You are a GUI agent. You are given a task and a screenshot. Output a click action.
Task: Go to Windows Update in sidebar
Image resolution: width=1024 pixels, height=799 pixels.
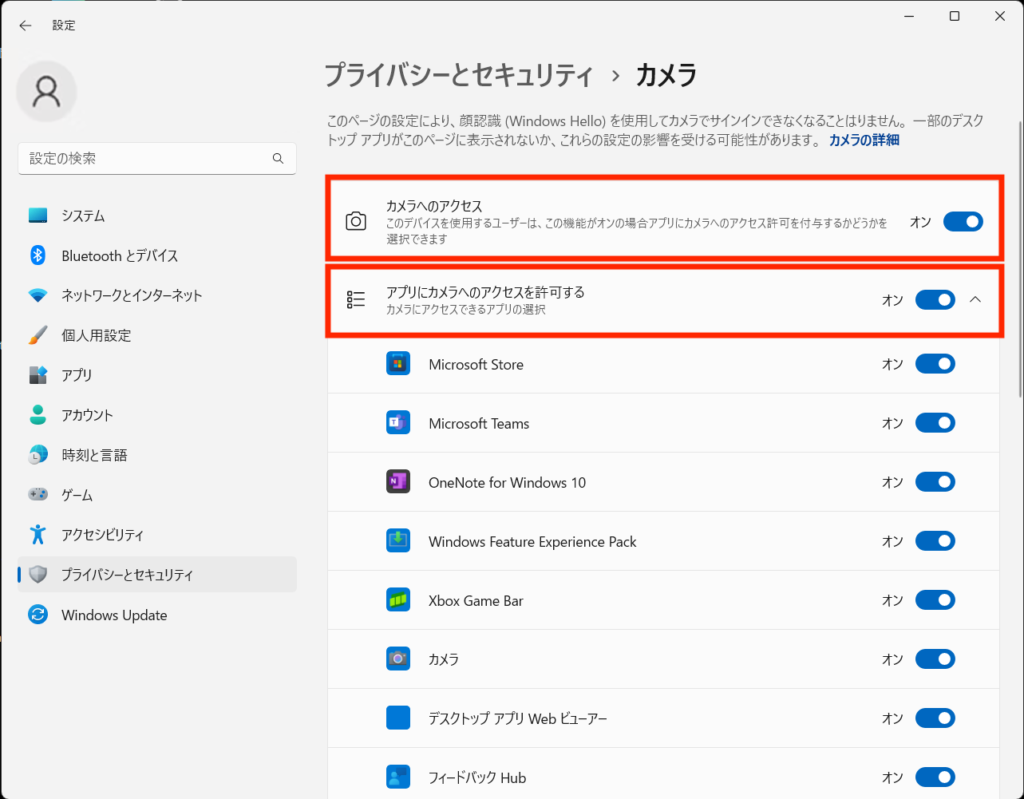tap(114, 615)
